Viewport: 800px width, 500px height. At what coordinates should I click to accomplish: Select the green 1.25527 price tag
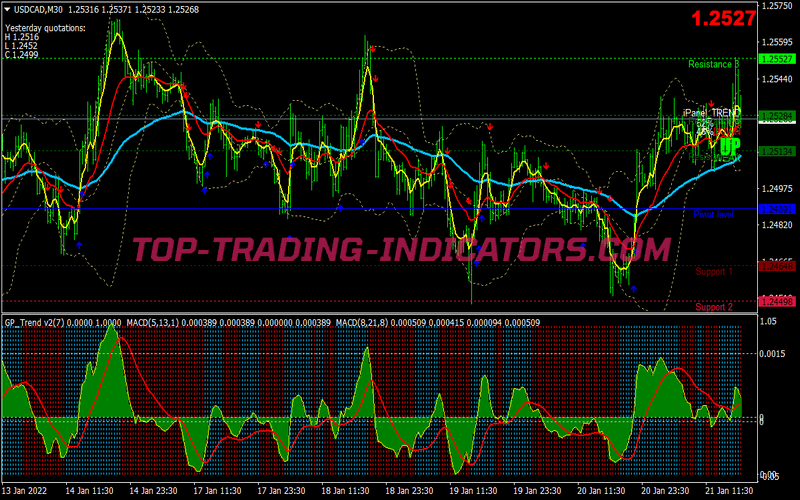click(777, 59)
